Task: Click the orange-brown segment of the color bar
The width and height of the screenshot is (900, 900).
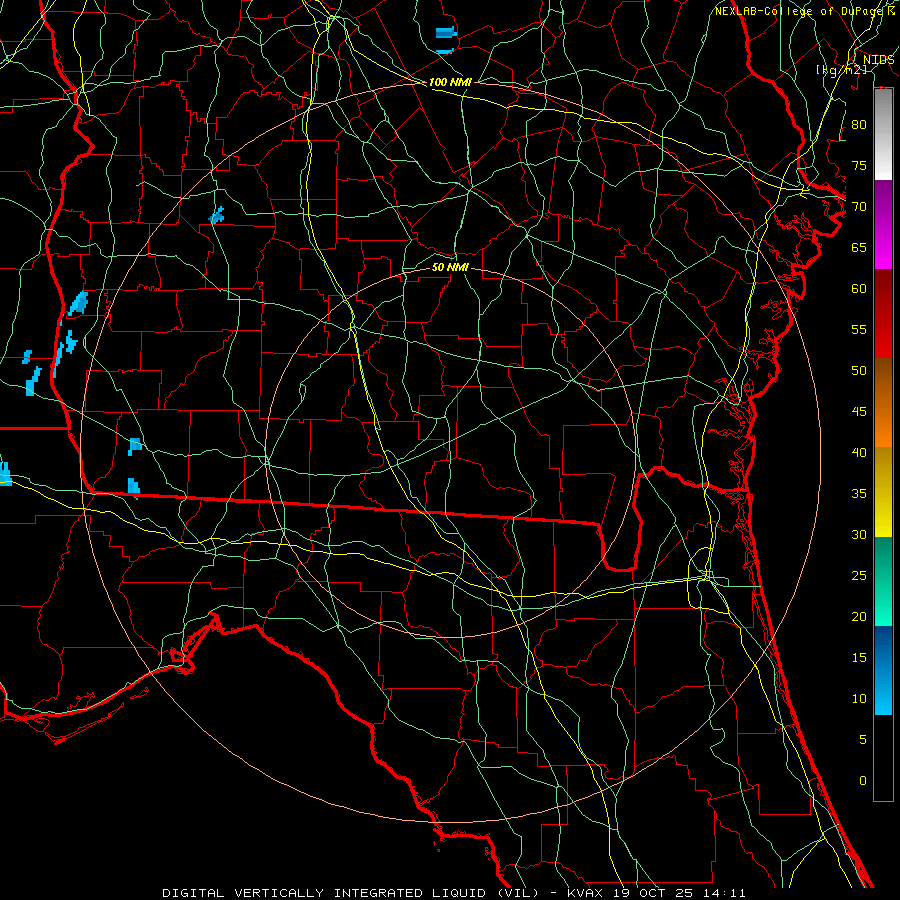Action: click(883, 402)
